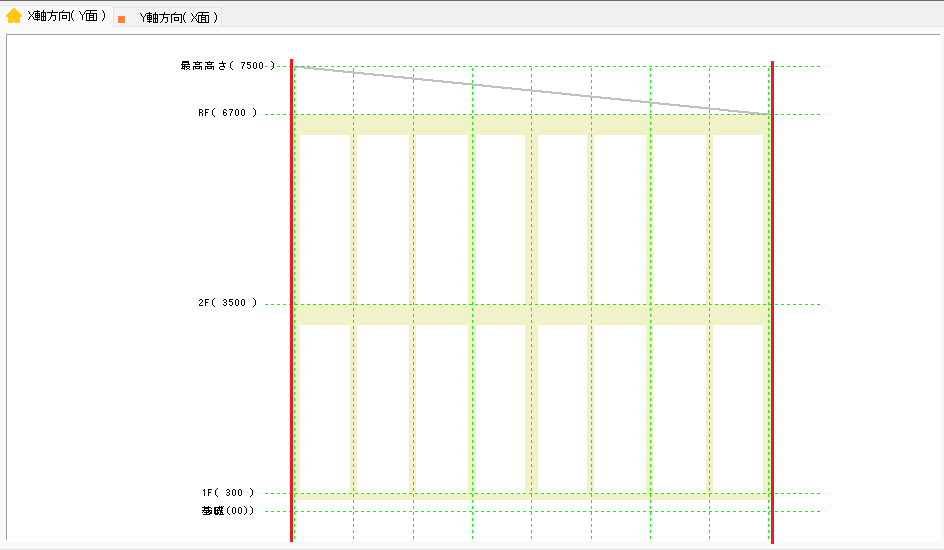This screenshot has height=550, width=944.
Task: Select the 最高高さ(7500) height label
Action: [x=227, y=66]
